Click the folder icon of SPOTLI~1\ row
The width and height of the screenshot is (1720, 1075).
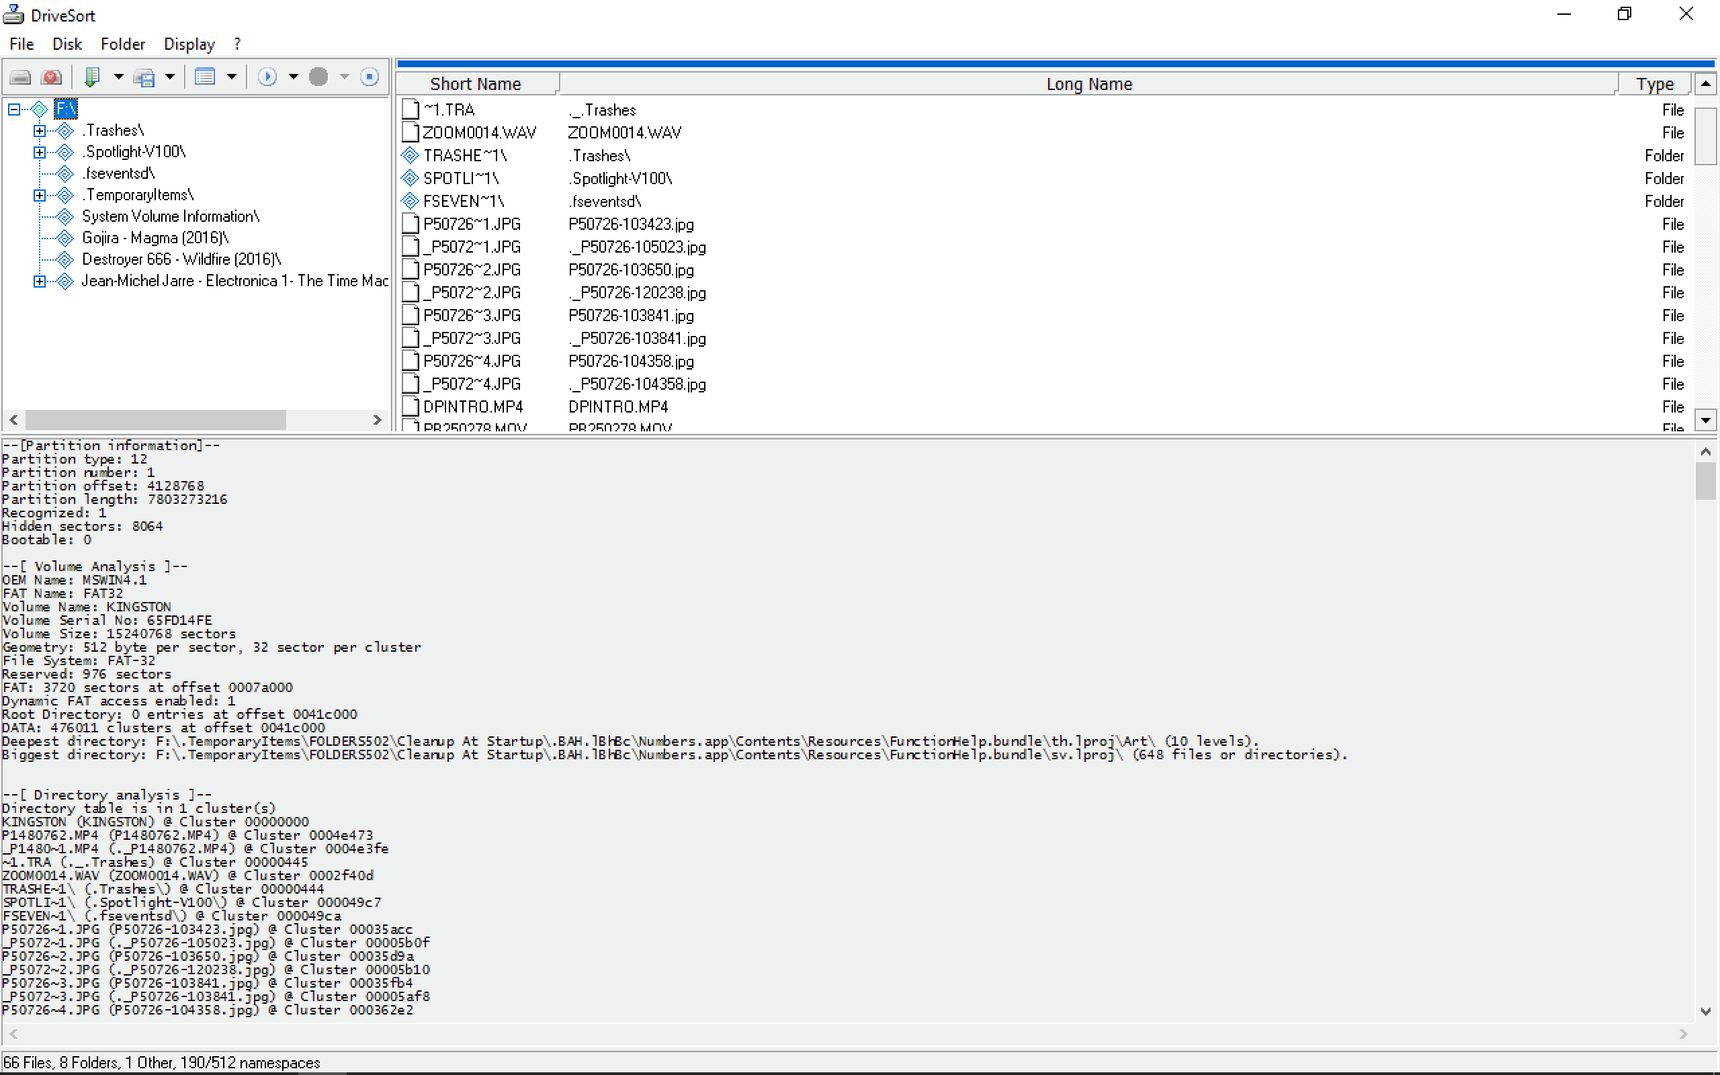(410, 178)
